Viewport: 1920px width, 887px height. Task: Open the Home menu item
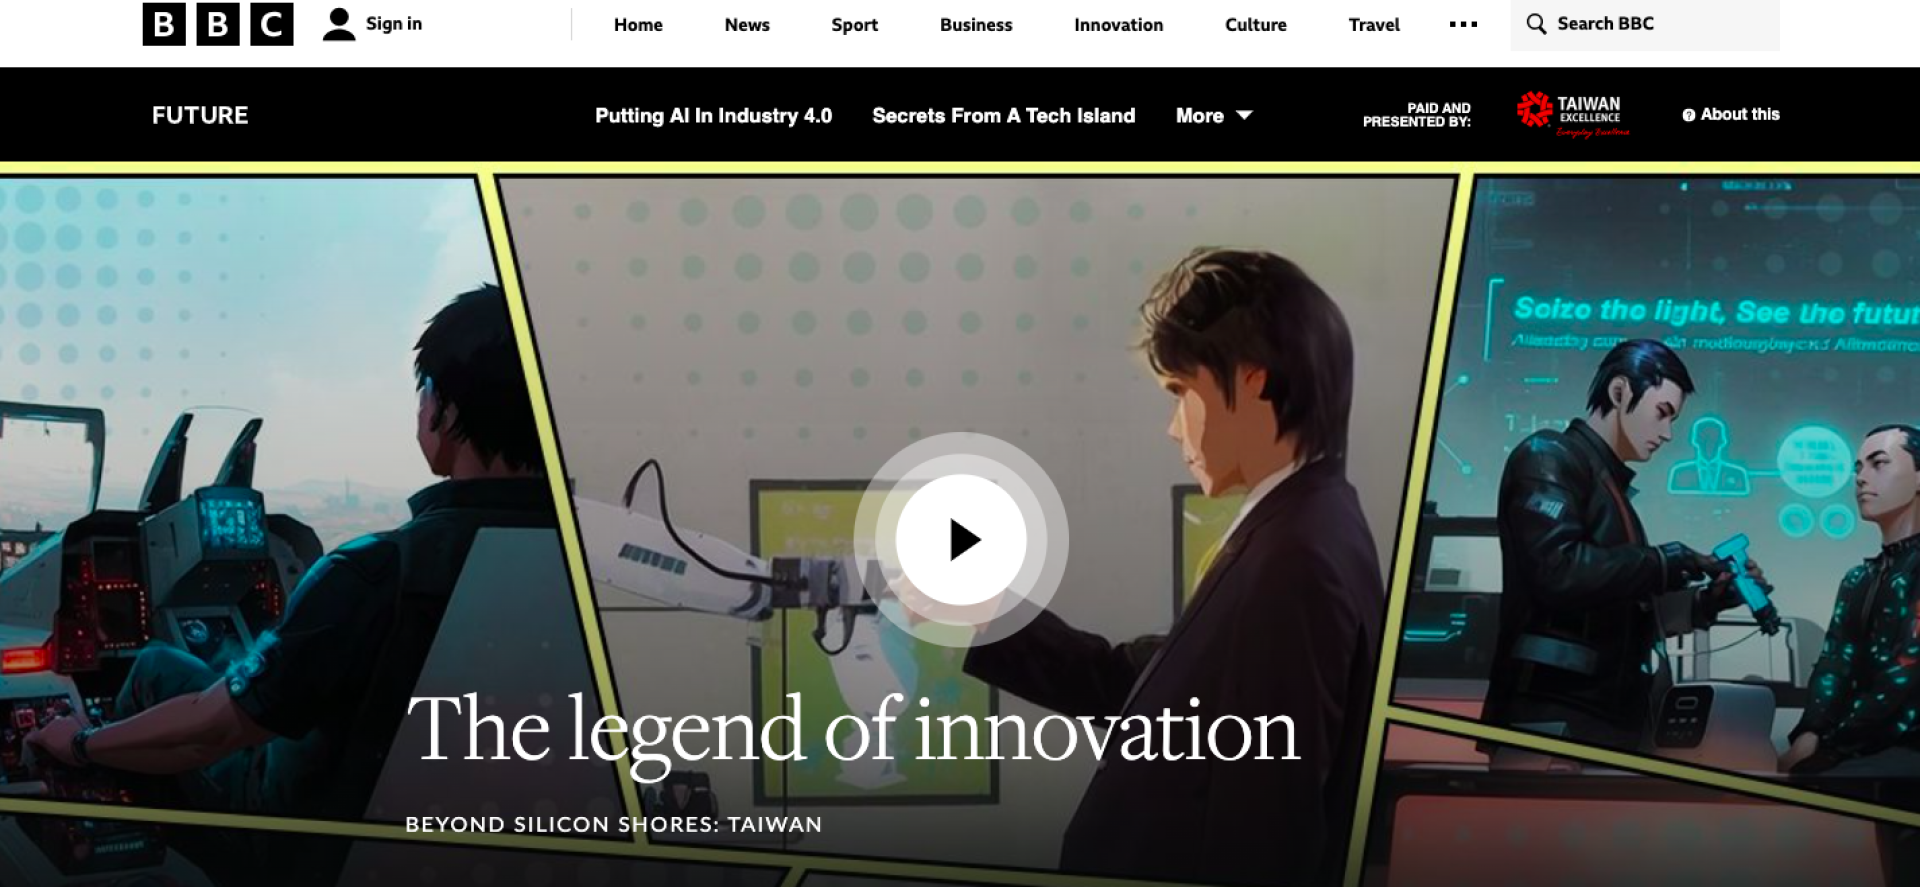pyautogui.click(x=638, y=25)
